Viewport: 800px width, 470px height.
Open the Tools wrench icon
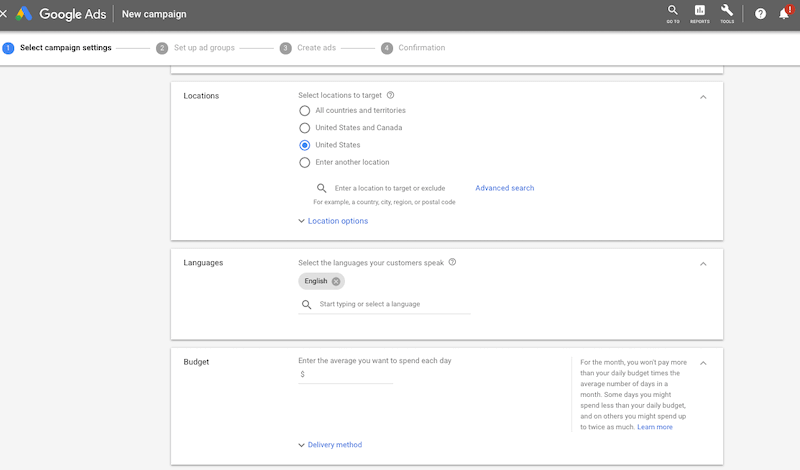pos(727,14)
